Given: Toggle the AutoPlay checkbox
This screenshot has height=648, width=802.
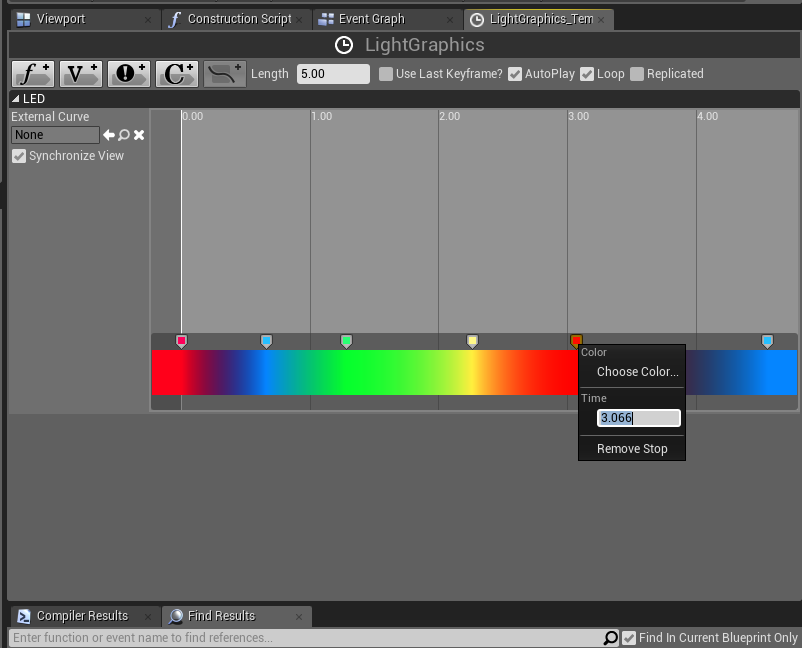Looking at the screenshot, I should (x=515, y=74).
